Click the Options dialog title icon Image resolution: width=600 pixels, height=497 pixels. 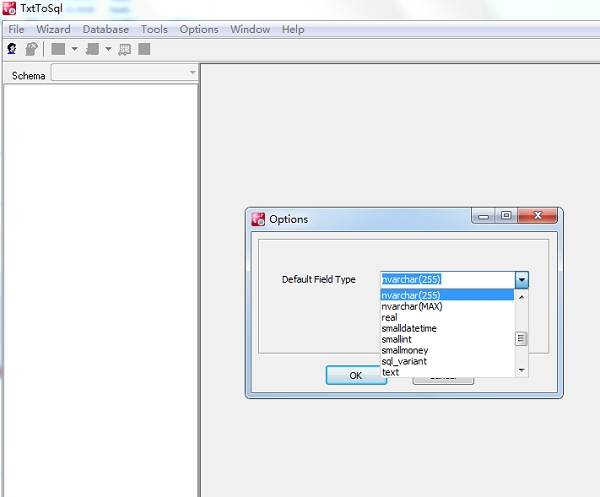click(258, 219)
